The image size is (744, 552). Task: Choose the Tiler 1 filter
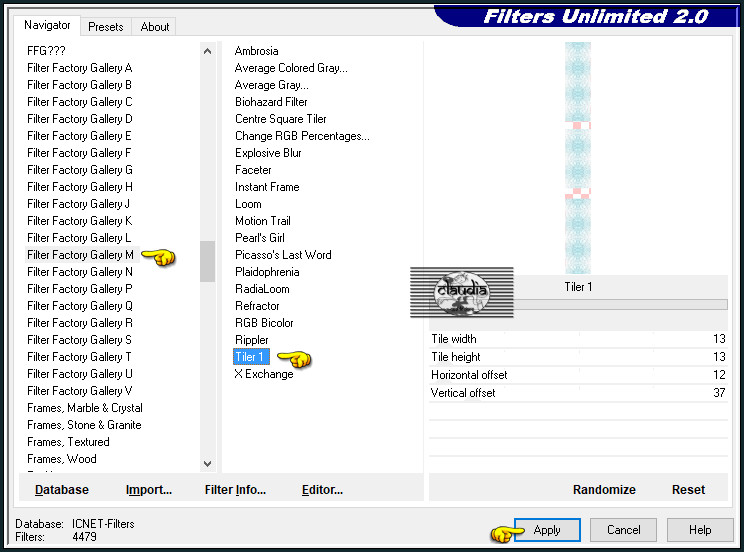pyautogui.click(x=251, y=357)
